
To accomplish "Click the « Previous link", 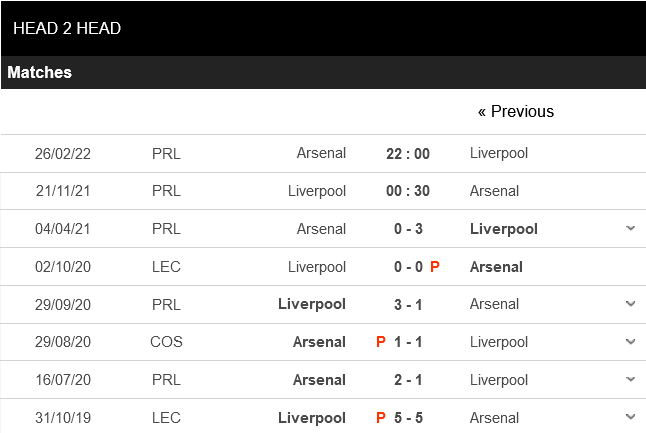I will 515,111.
